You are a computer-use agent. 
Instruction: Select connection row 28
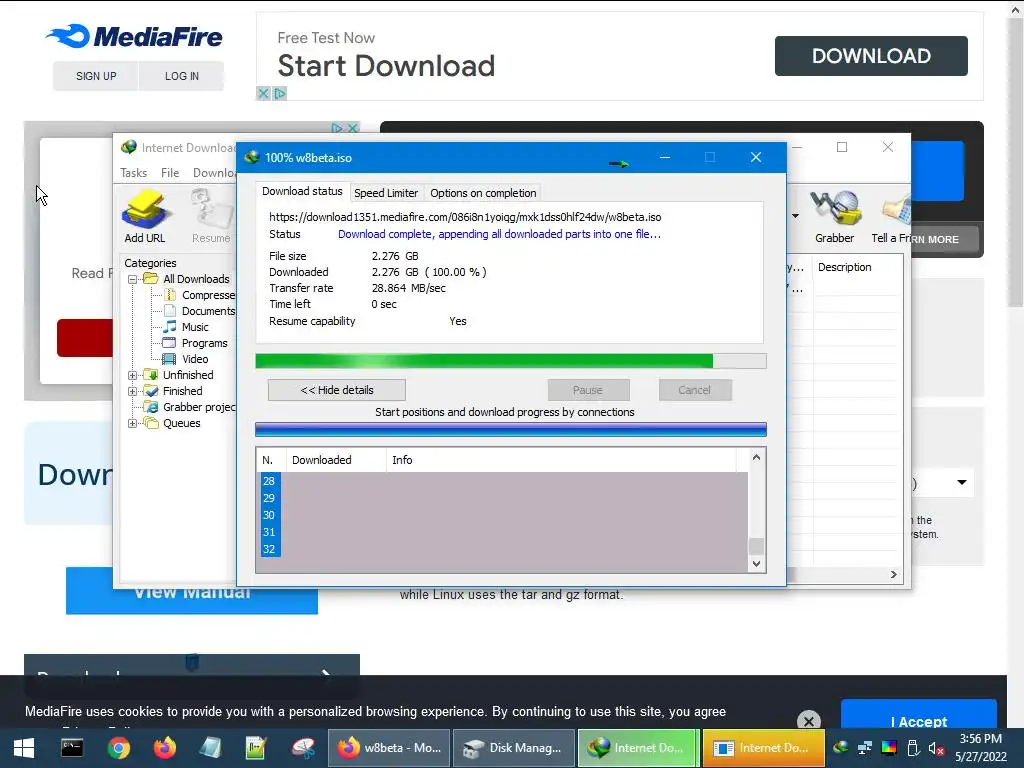click(502, 481)
